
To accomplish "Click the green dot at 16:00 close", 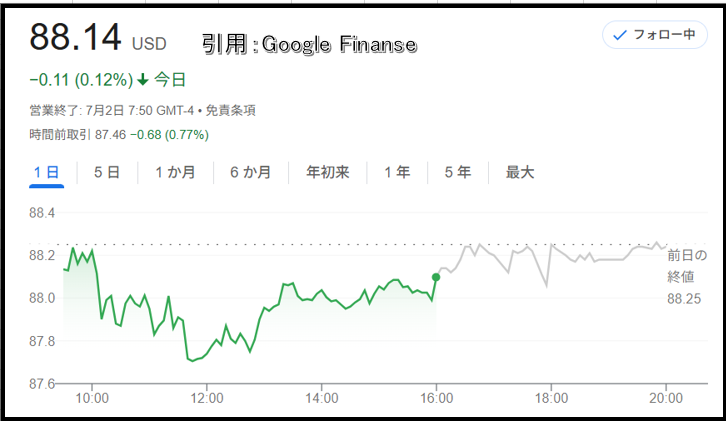I will click(436, 277).
